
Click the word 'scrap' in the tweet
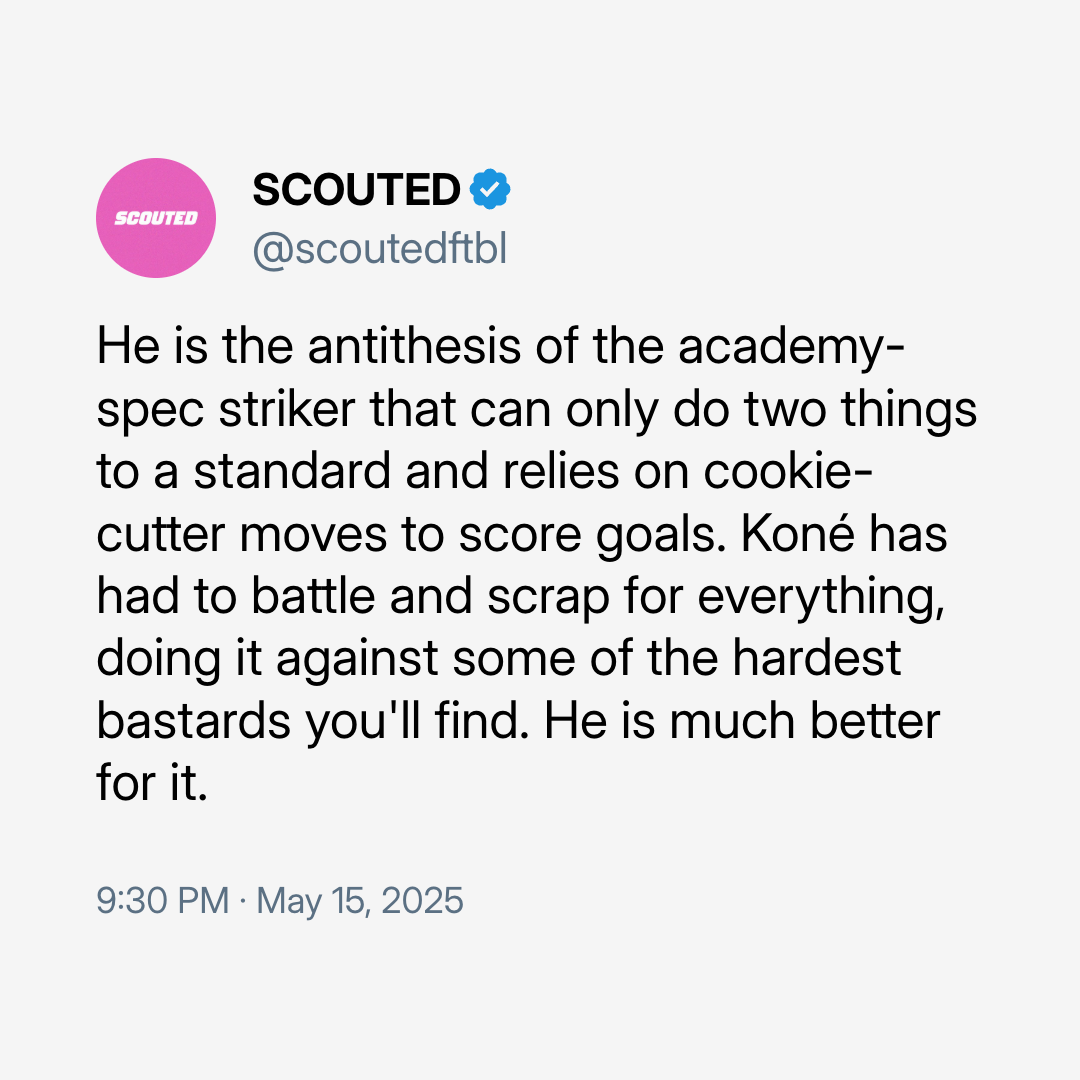click(x=548, y=598)
